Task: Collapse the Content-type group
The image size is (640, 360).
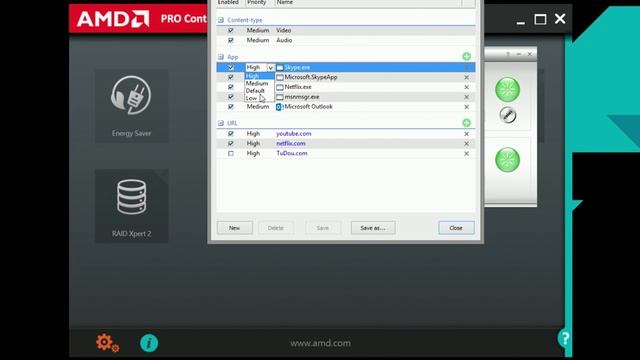Action: pos(221,20)
